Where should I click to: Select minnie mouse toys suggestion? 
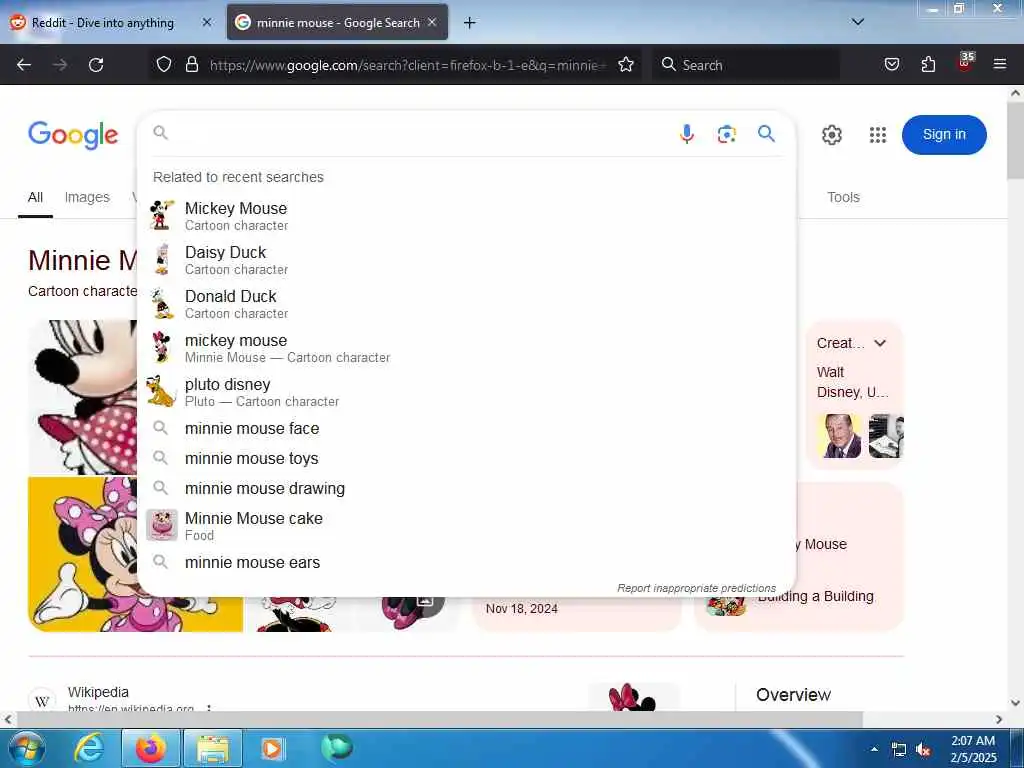click(x=467, y=458)
